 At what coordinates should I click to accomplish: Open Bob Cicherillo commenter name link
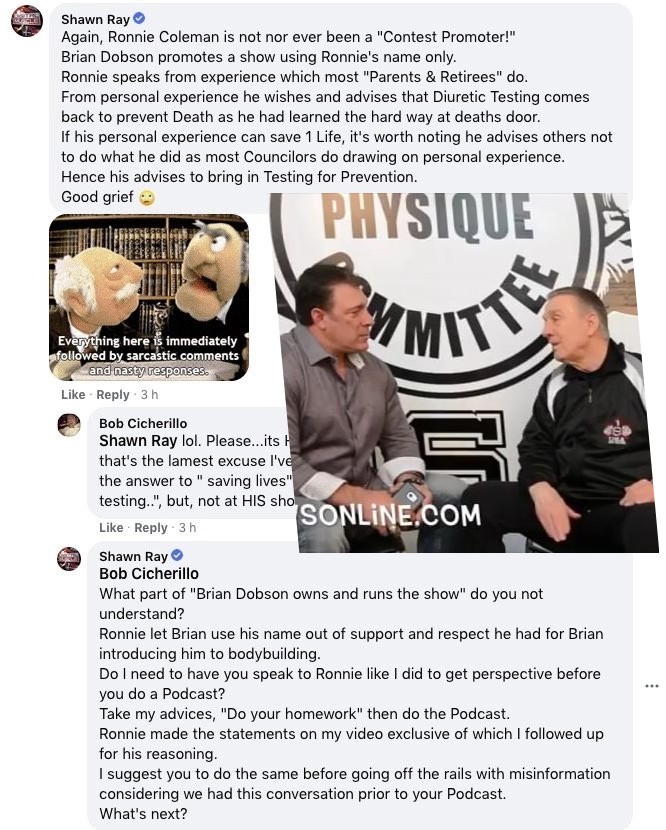(x=143, y=423)
